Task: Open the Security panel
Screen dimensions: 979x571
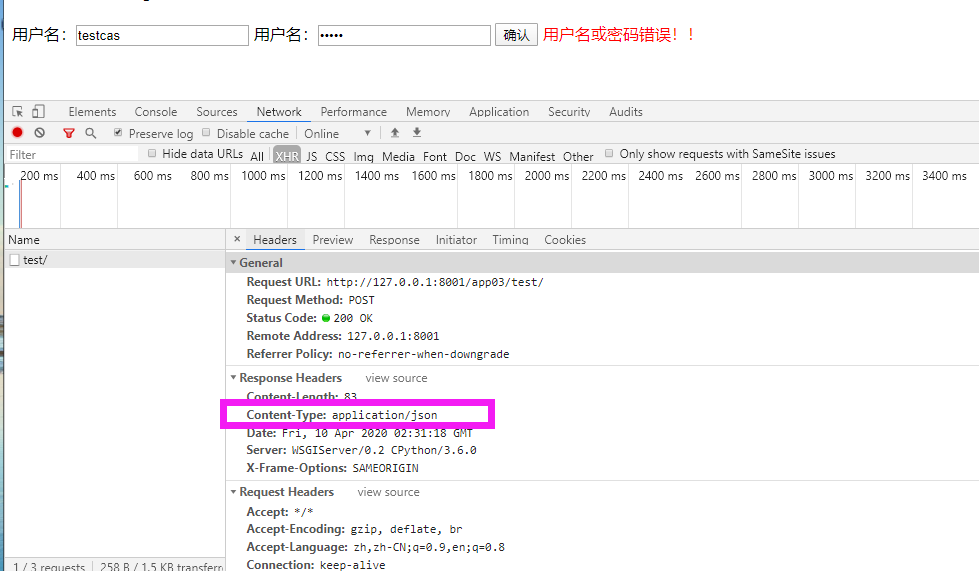Action: click(569, 112)
